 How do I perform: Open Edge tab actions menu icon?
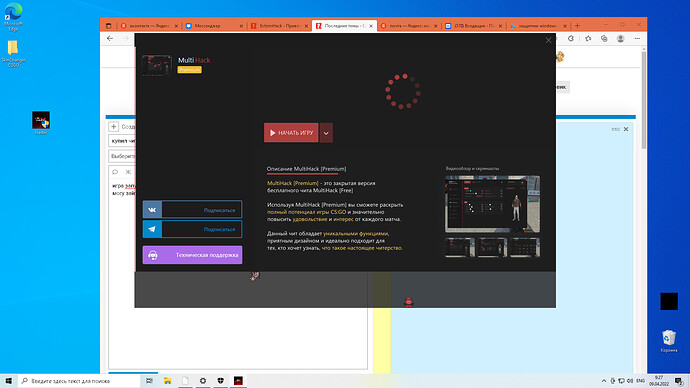tap(108, 26)
